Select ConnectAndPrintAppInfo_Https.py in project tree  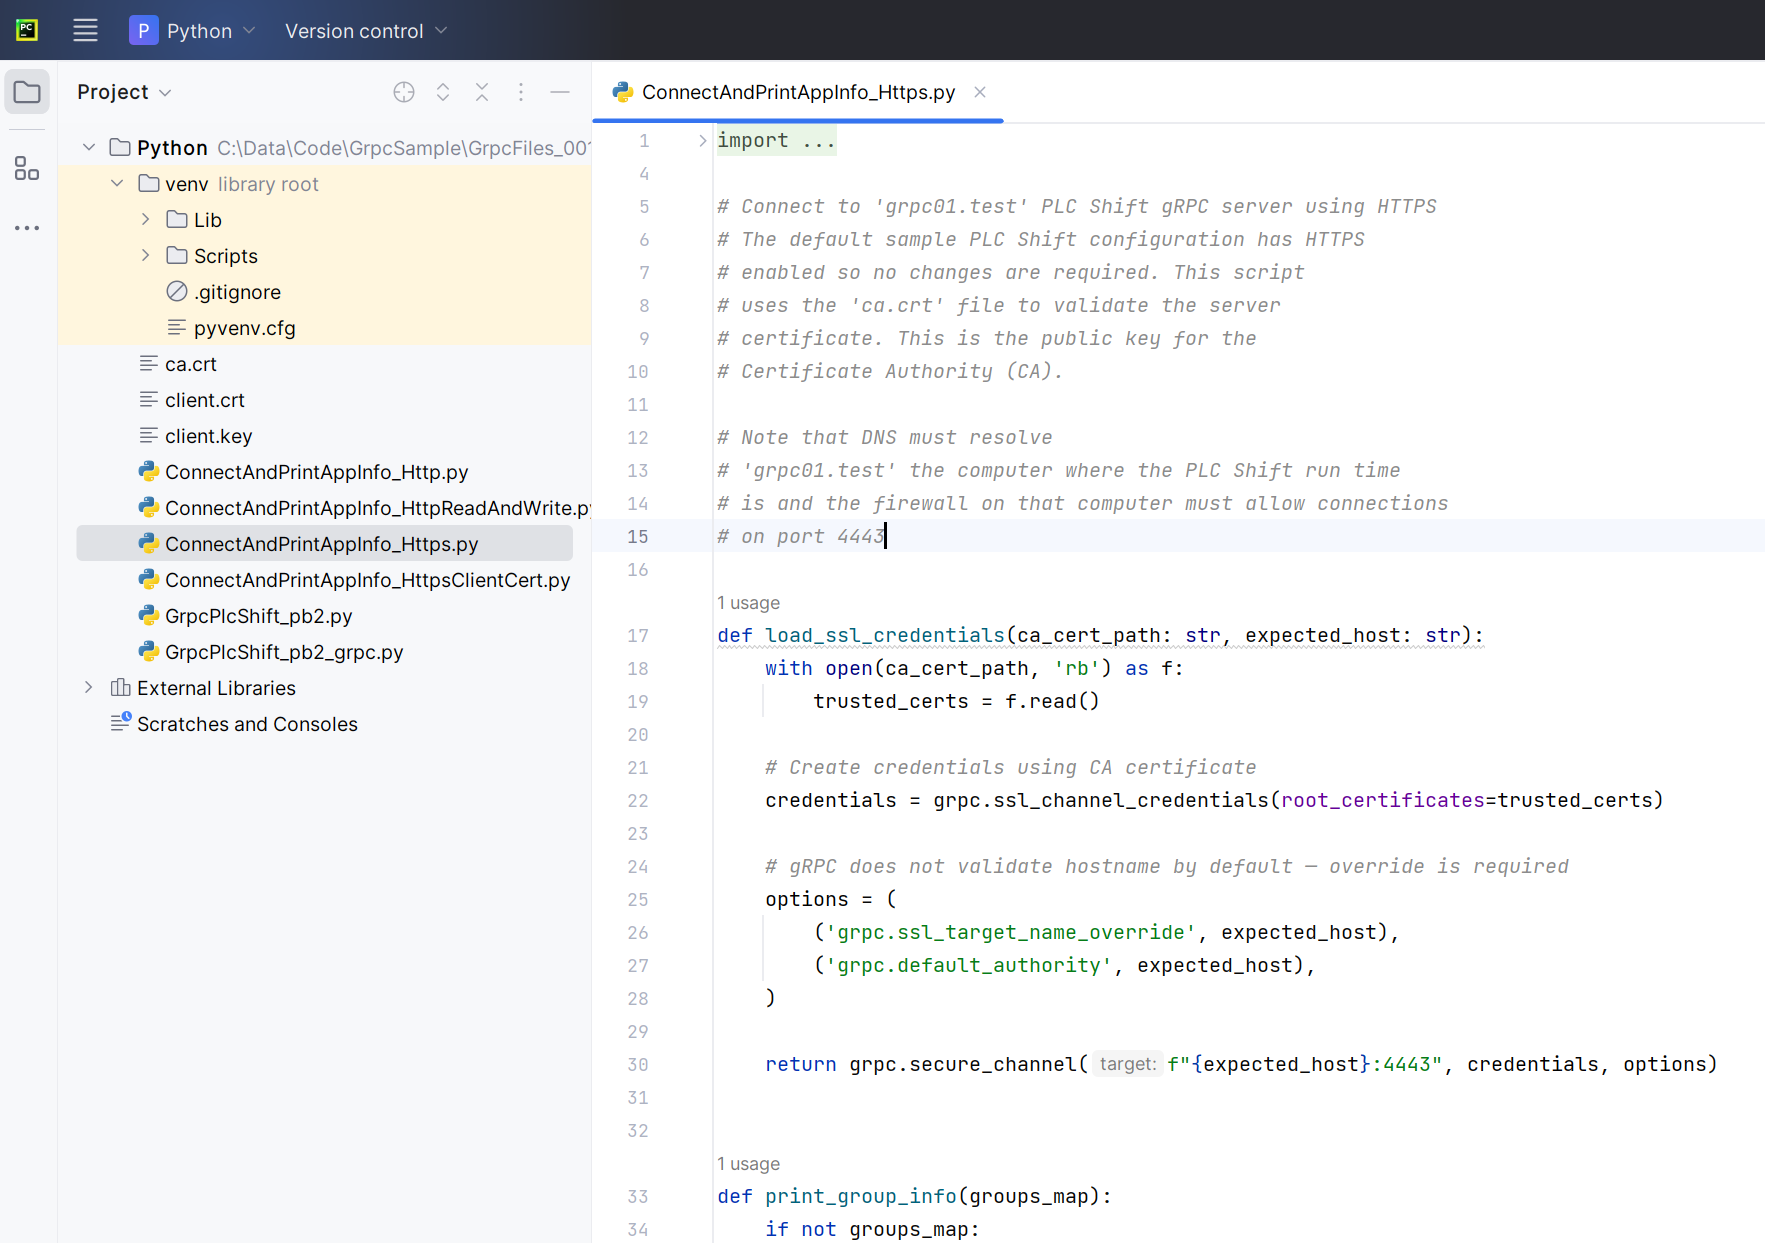pos(324,544)
